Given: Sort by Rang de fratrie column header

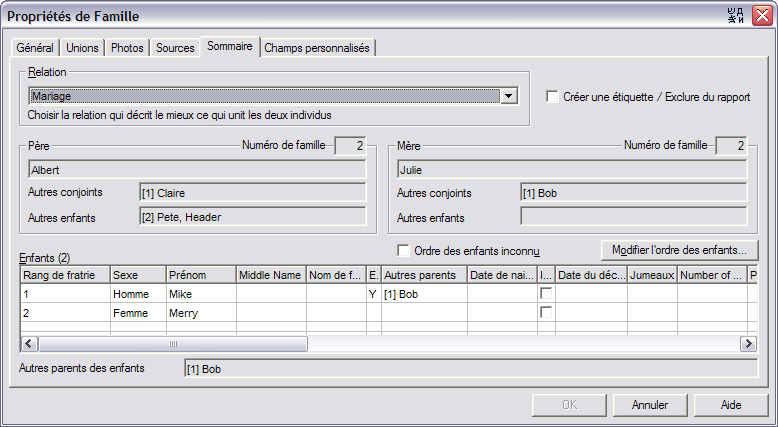Looking at the screenshot, I should tap(65, 275).
